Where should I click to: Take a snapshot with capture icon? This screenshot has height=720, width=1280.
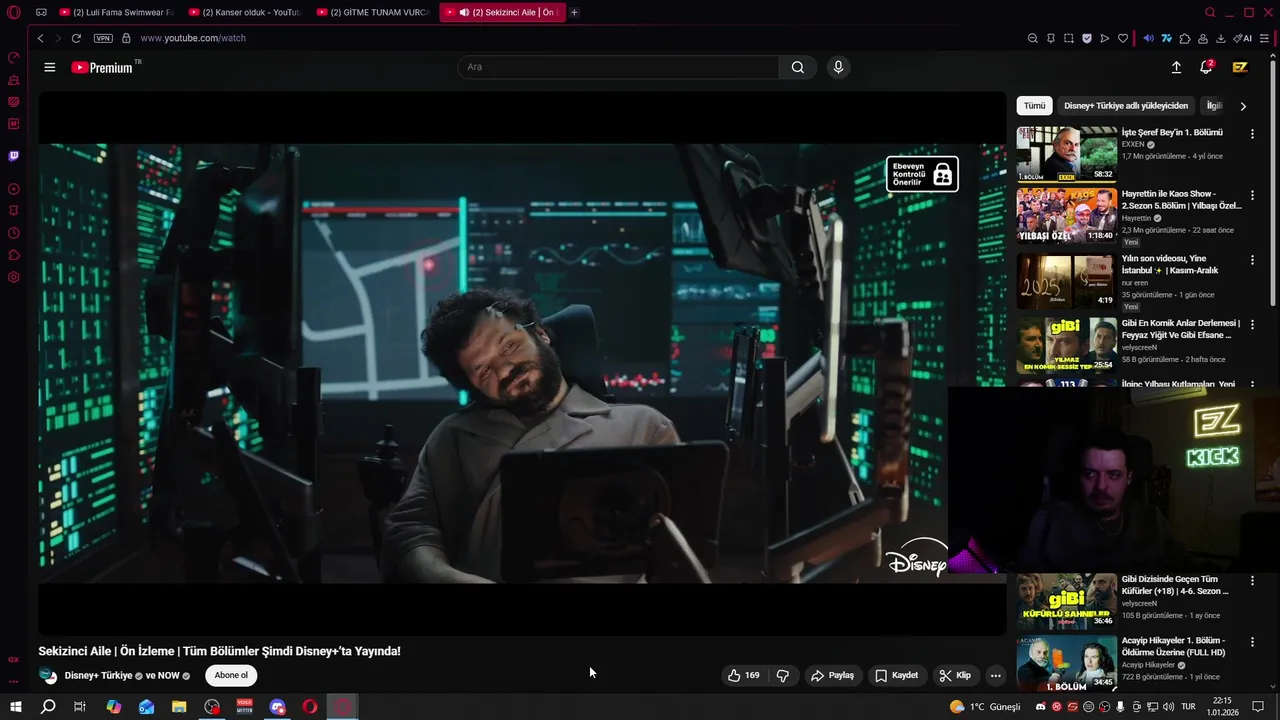coord(1069,38)
